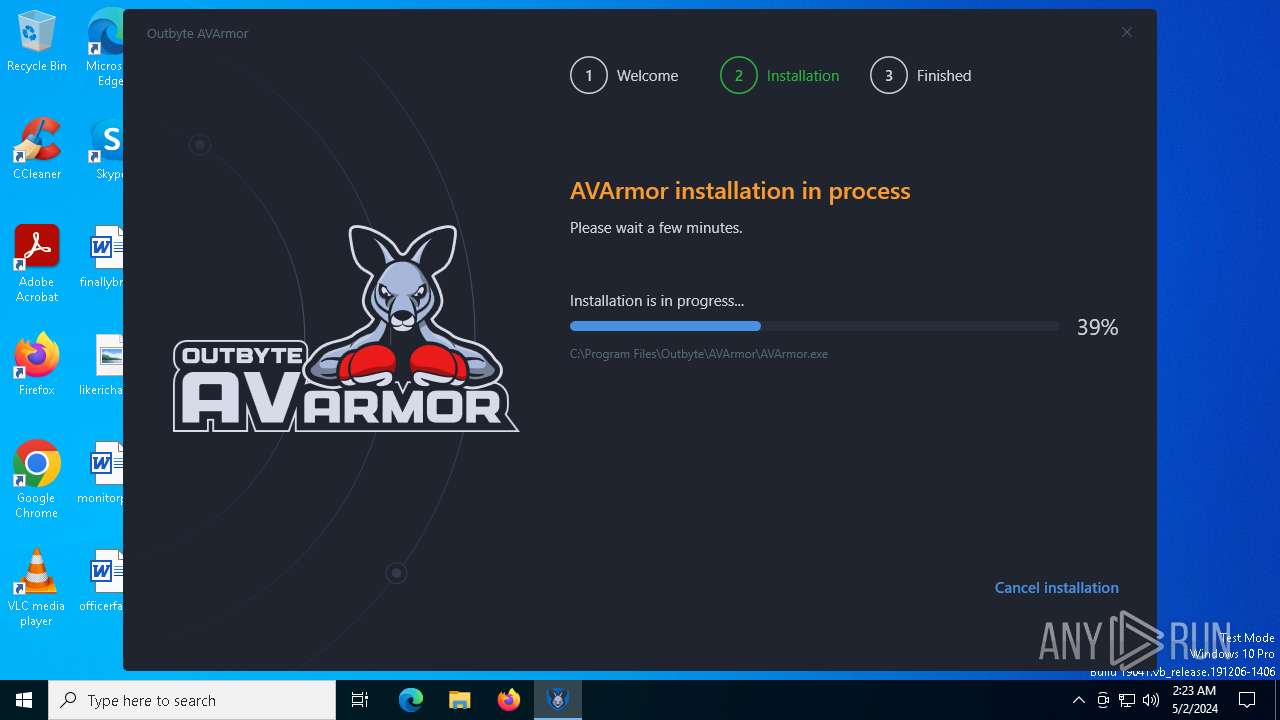Click the AVArmor.exe install path text
Screen dimensions: 1280x720
tap(699, 354)
